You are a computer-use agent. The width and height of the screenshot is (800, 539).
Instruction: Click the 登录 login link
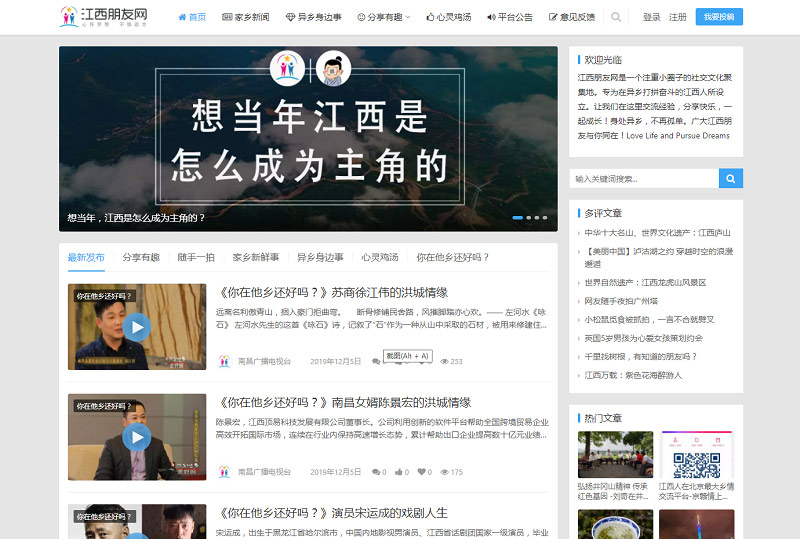click(x=651, y=17)
